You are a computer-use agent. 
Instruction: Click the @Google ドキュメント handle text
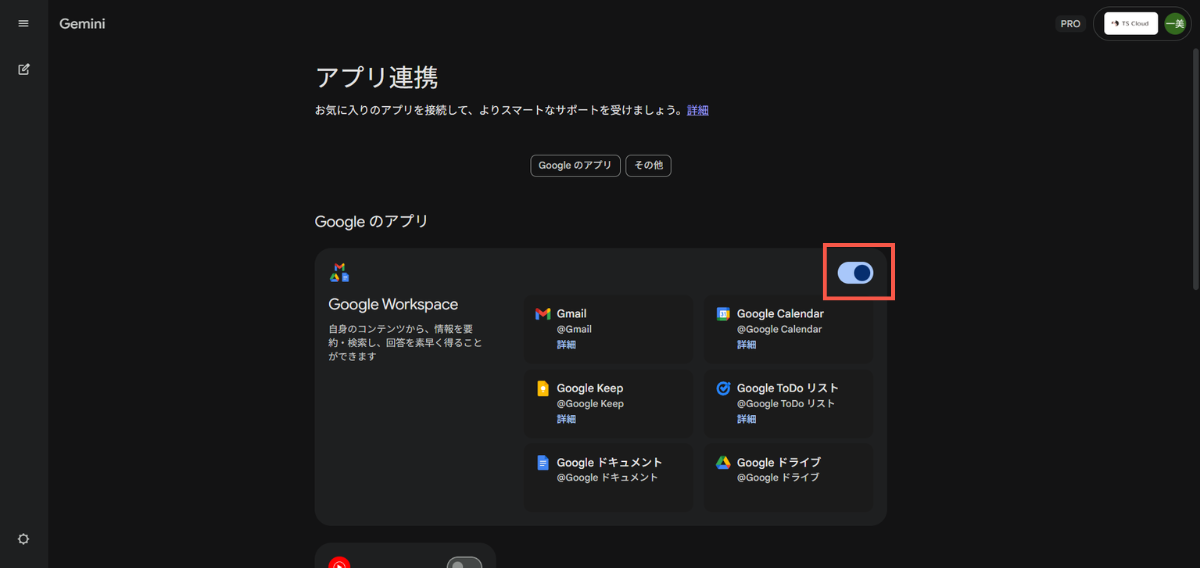point(607,478)
